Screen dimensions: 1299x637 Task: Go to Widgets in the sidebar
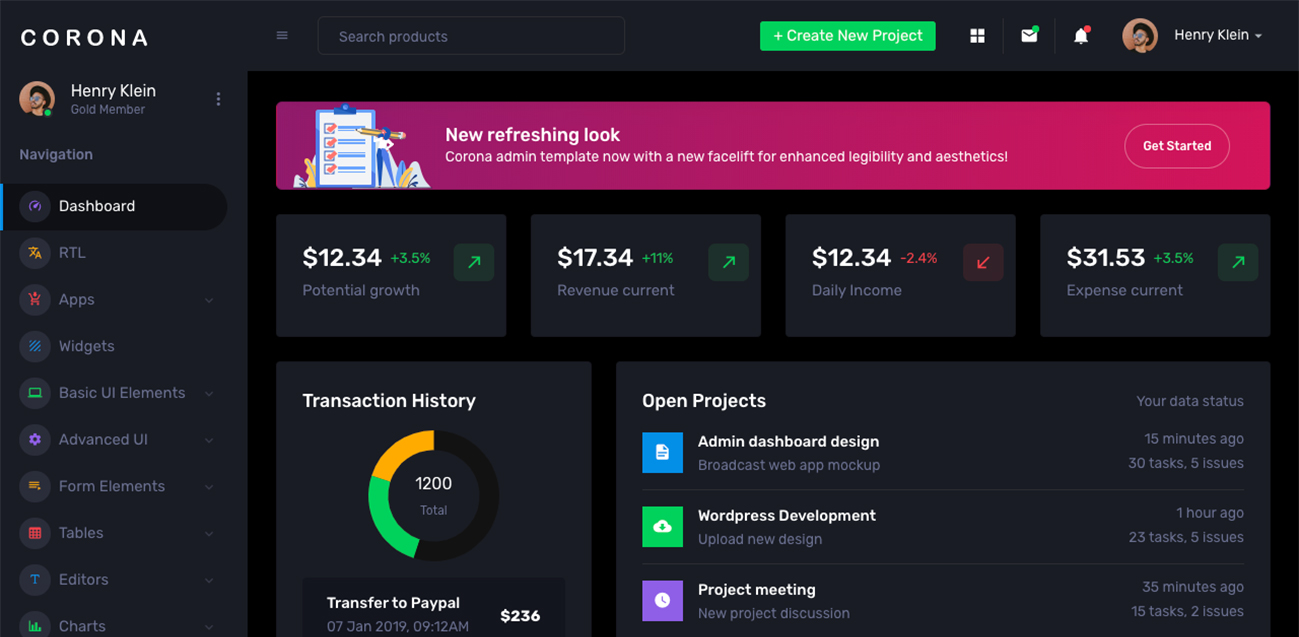(86, 346)
